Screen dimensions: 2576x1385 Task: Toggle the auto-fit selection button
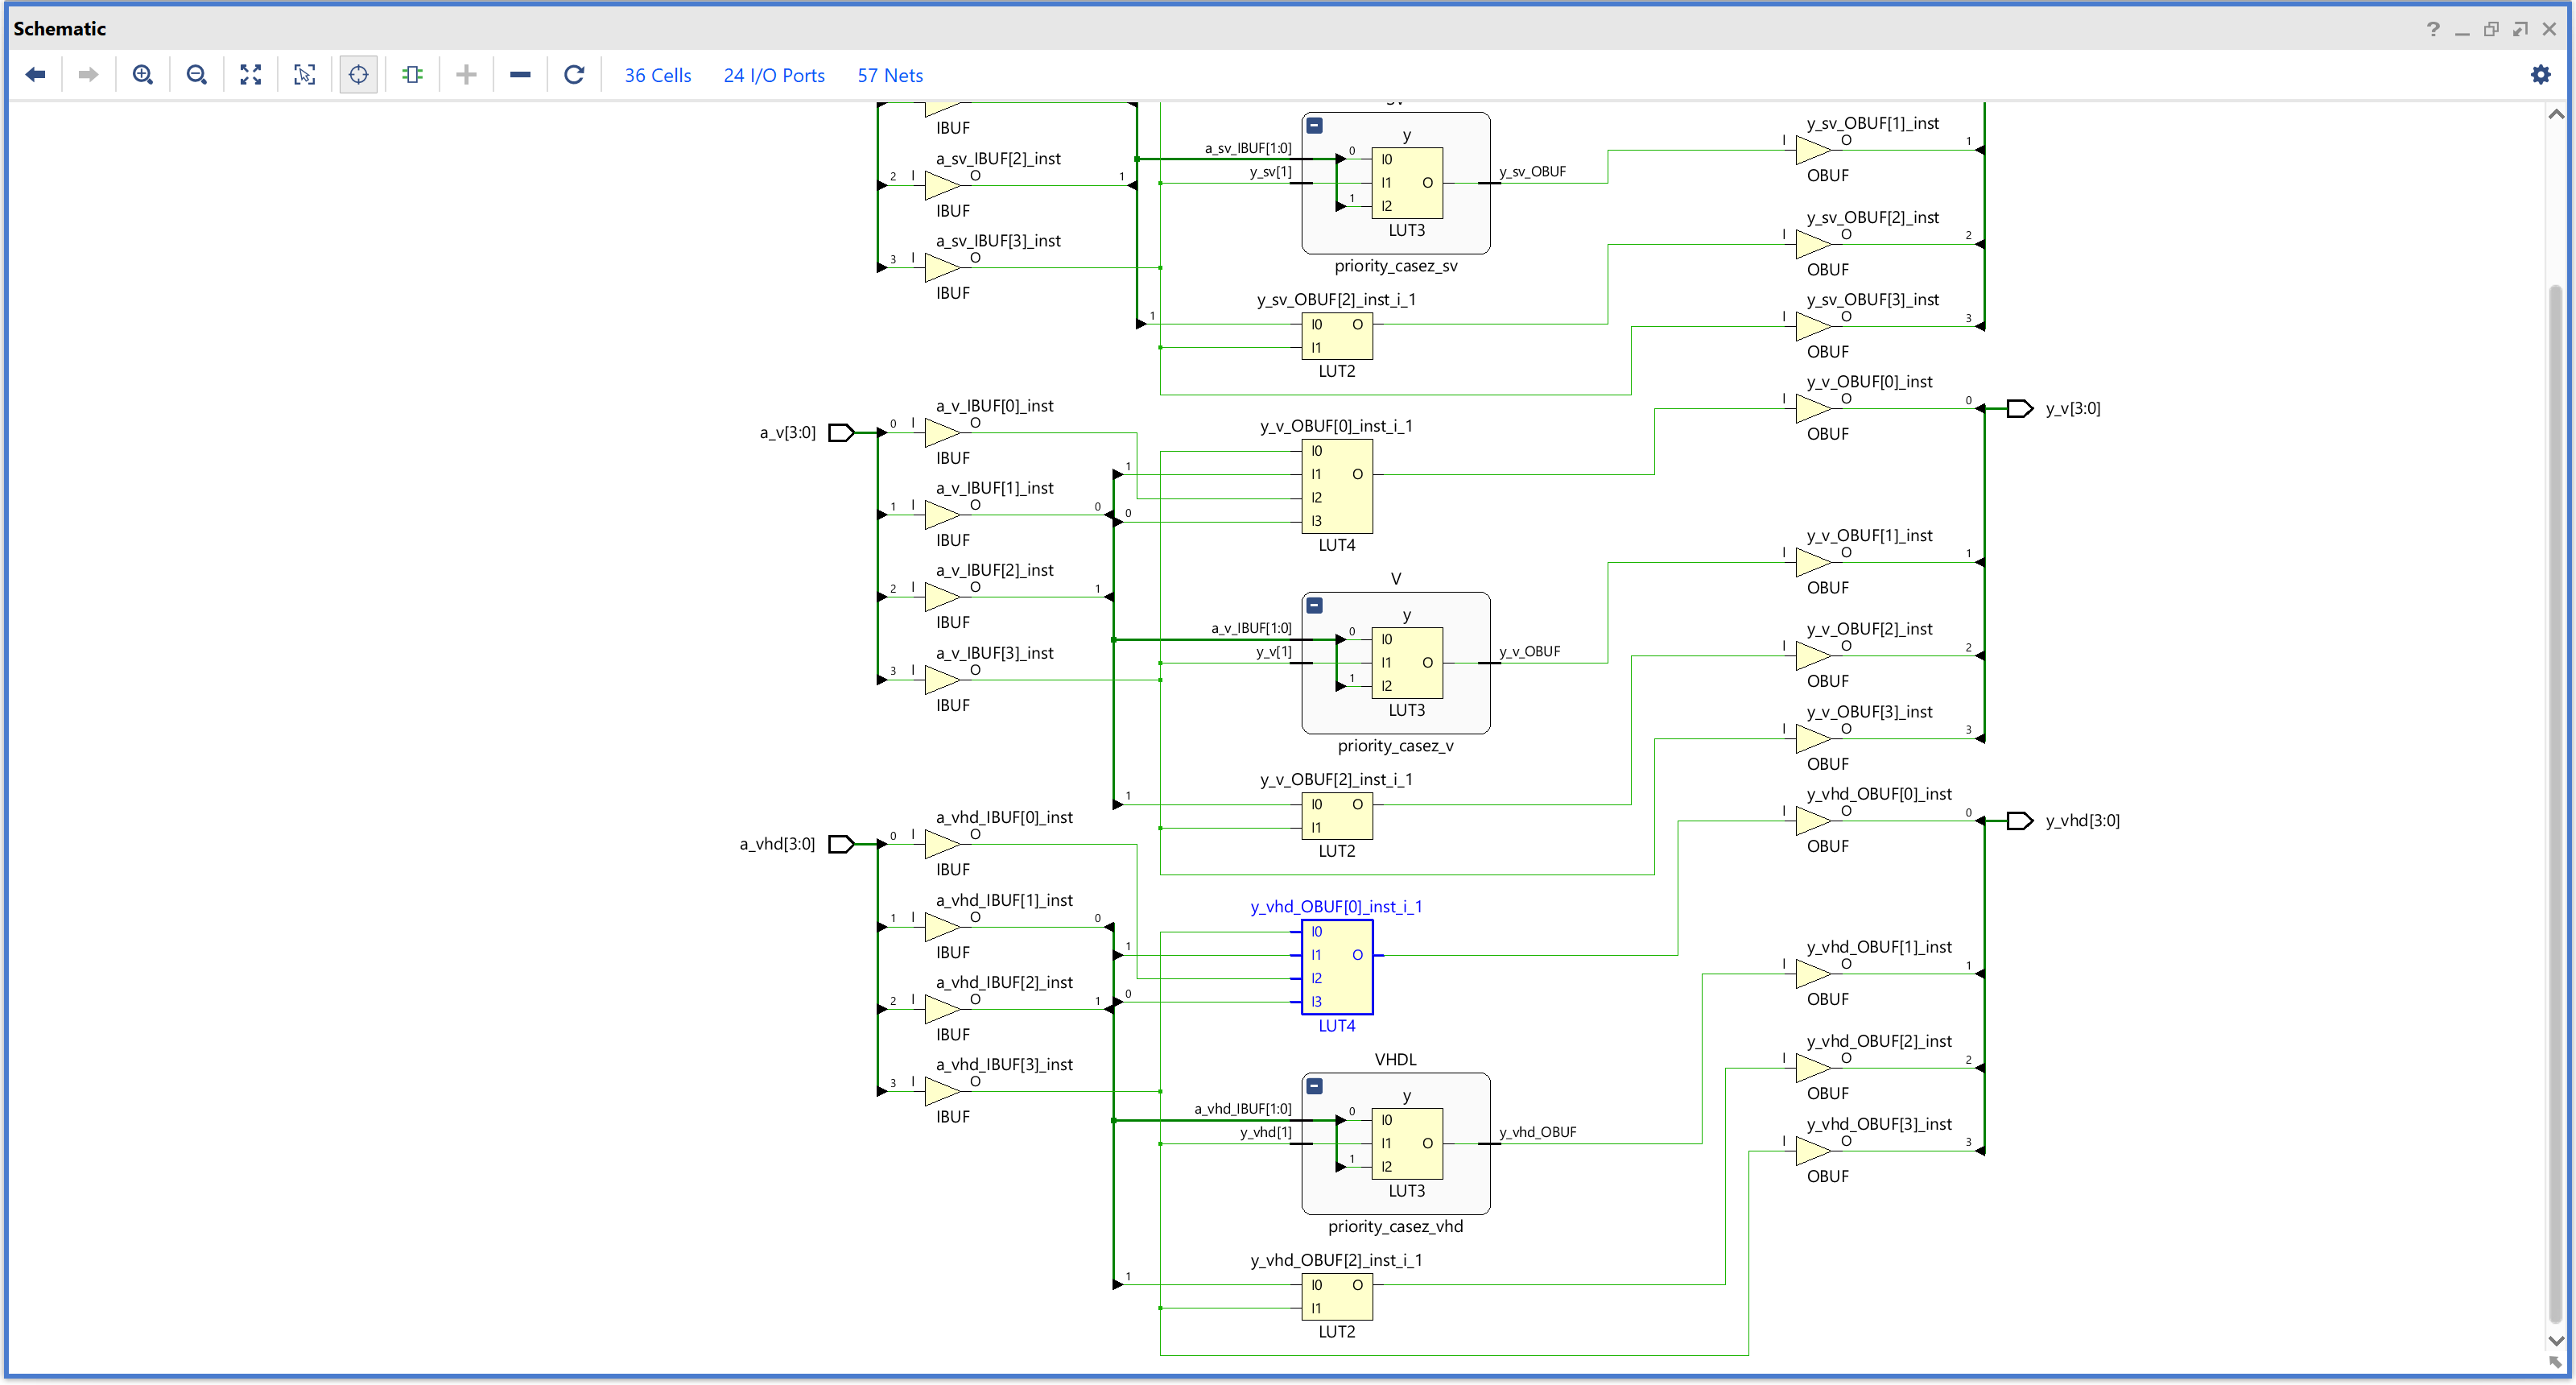(x=359, y=75)
